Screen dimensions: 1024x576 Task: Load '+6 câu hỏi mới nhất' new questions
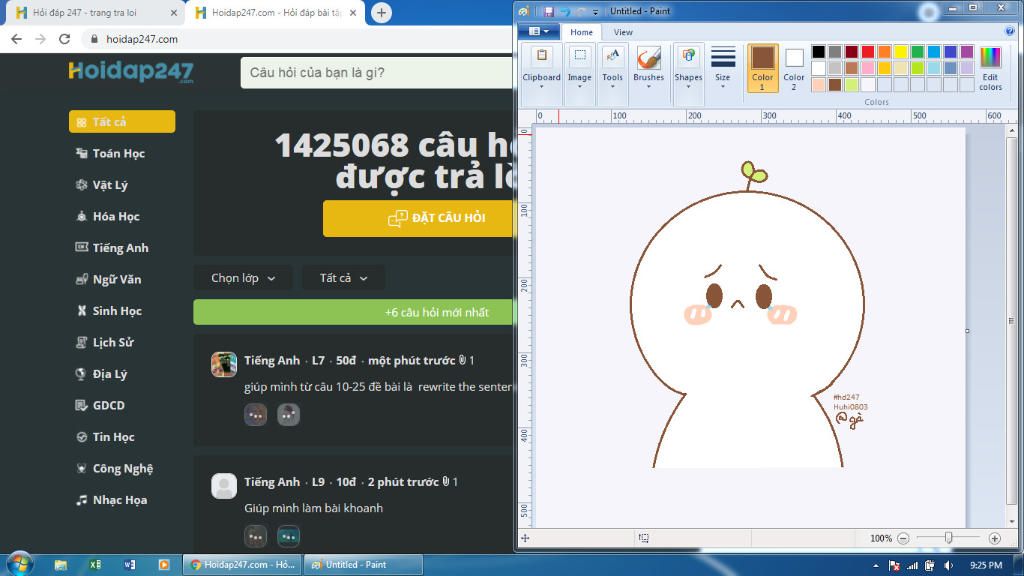354,312
